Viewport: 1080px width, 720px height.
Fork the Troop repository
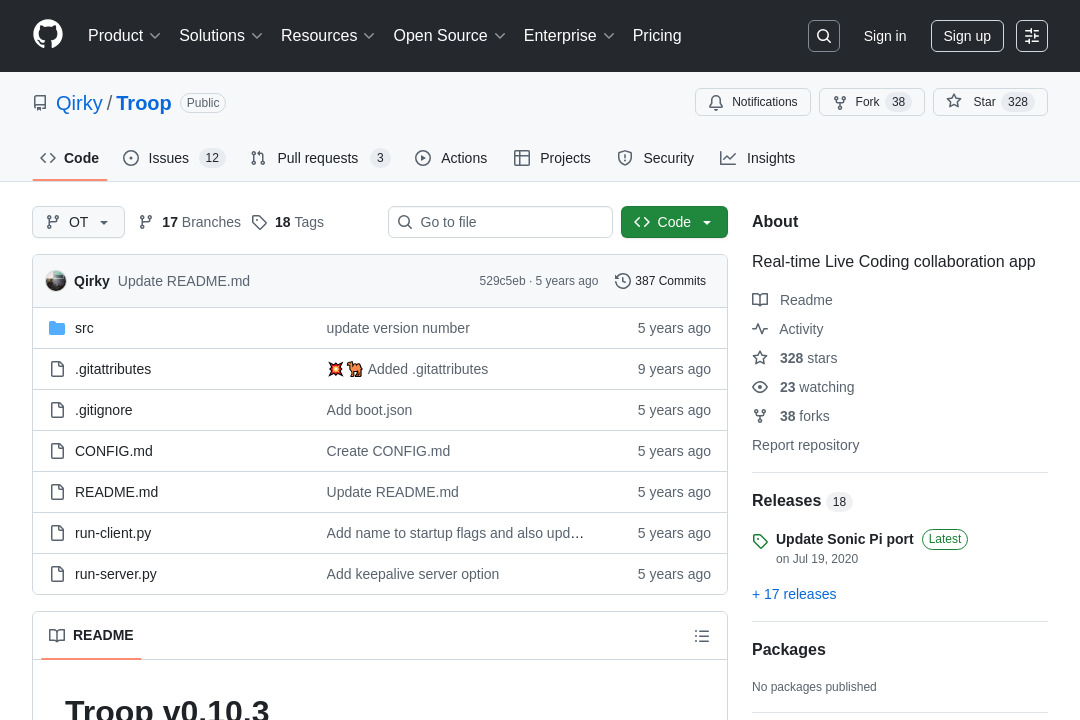[871, 102]
